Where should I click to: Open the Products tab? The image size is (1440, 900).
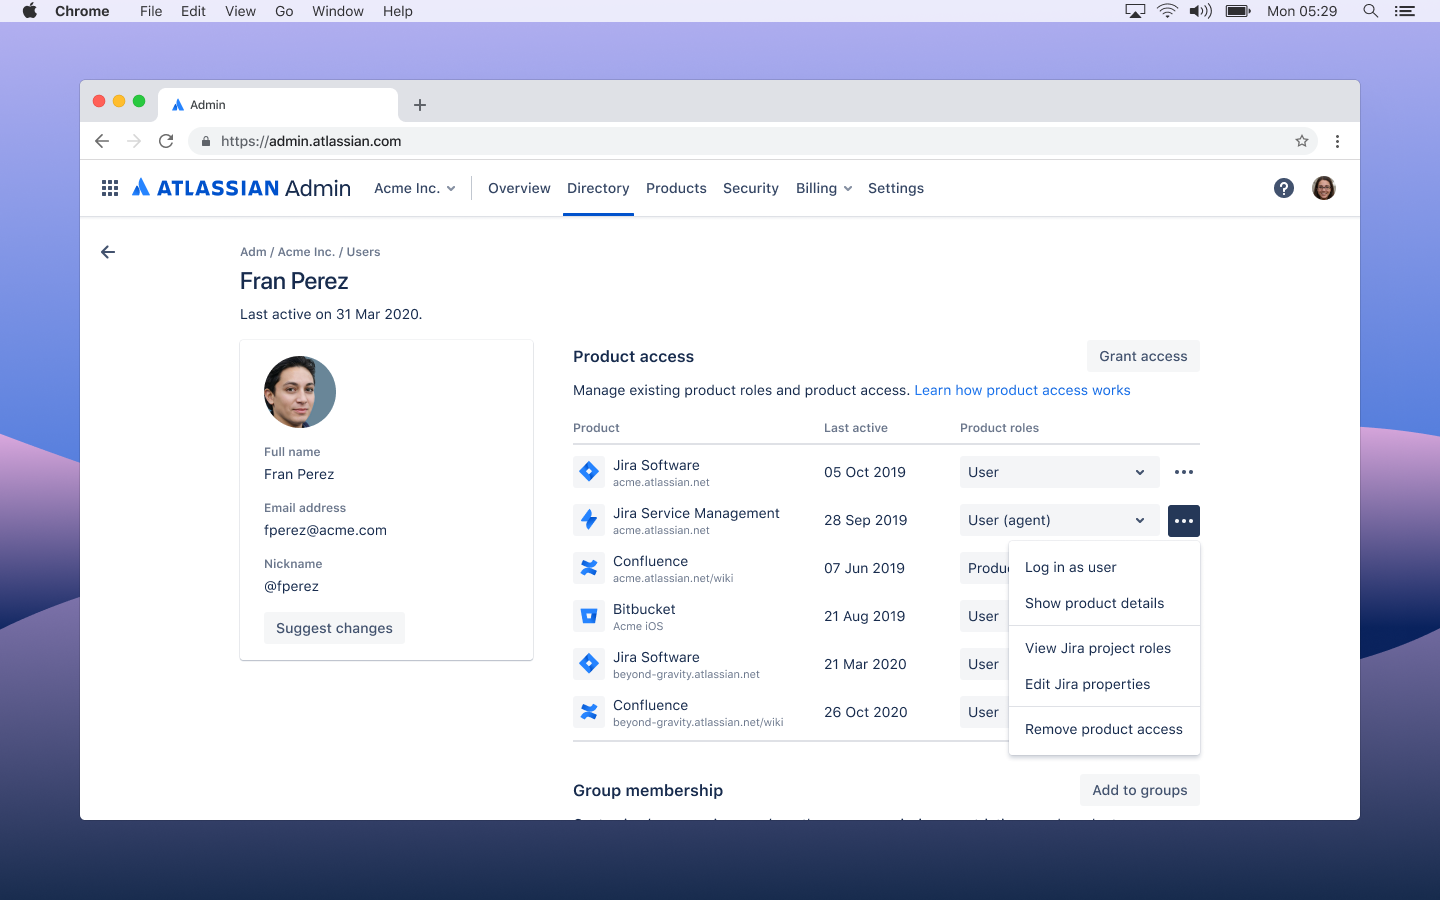pyautogui.click(x=676, y=188)
